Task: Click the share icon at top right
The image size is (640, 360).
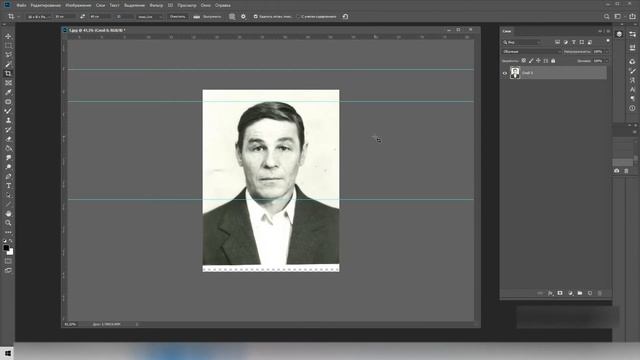Action: click(632, 17)
